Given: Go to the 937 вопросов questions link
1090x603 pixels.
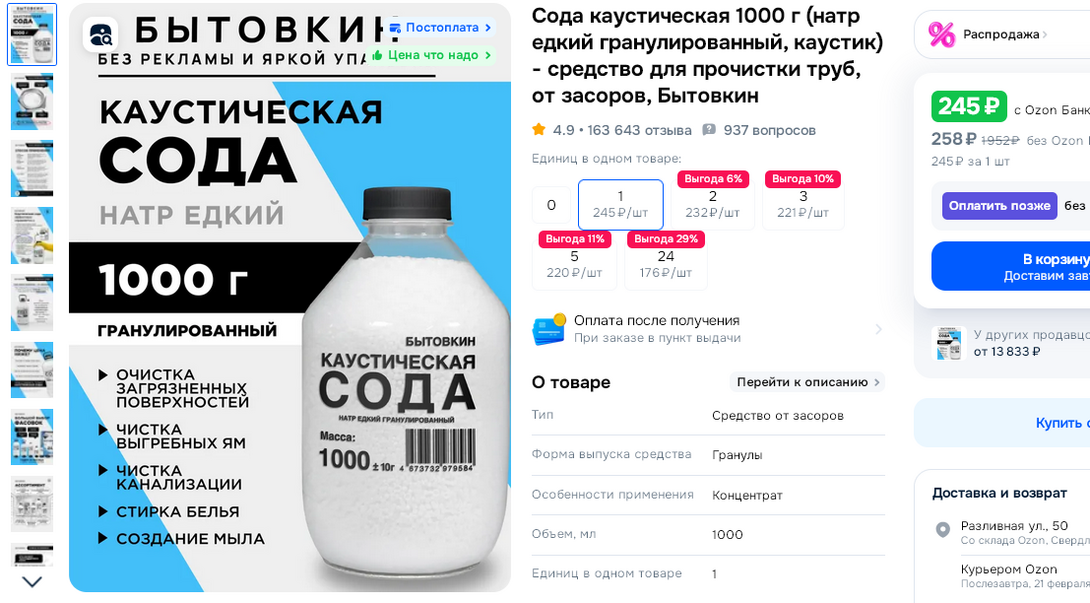Looking at the screenshot, I should pos(770,130).
